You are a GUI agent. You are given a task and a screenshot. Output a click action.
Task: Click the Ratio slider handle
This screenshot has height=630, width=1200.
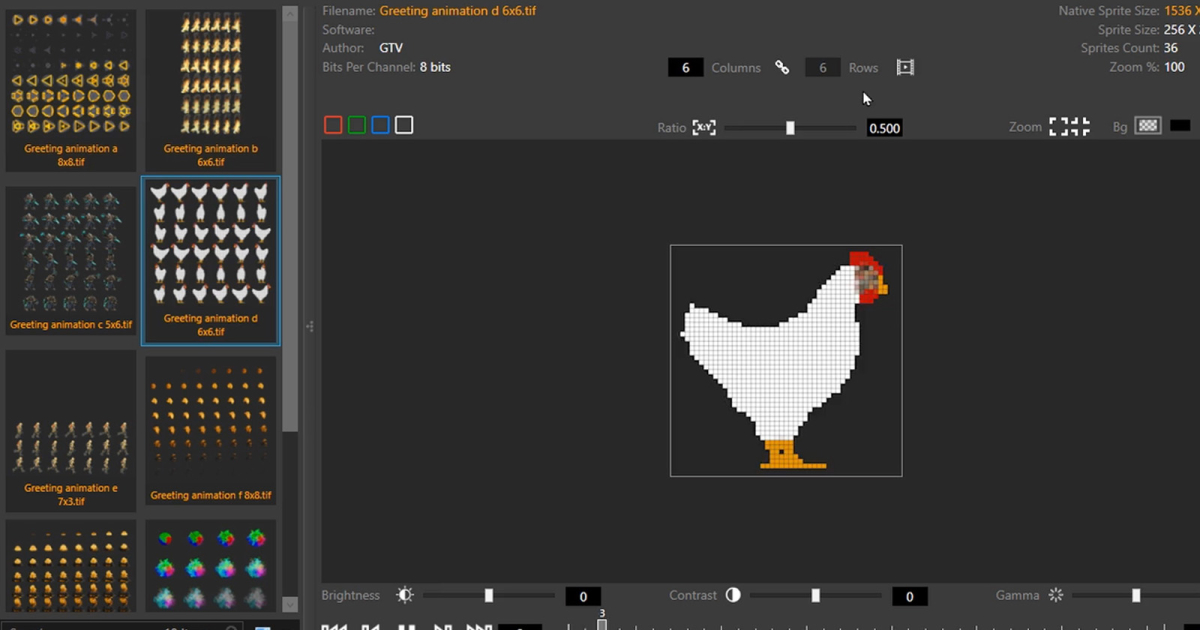790,128
